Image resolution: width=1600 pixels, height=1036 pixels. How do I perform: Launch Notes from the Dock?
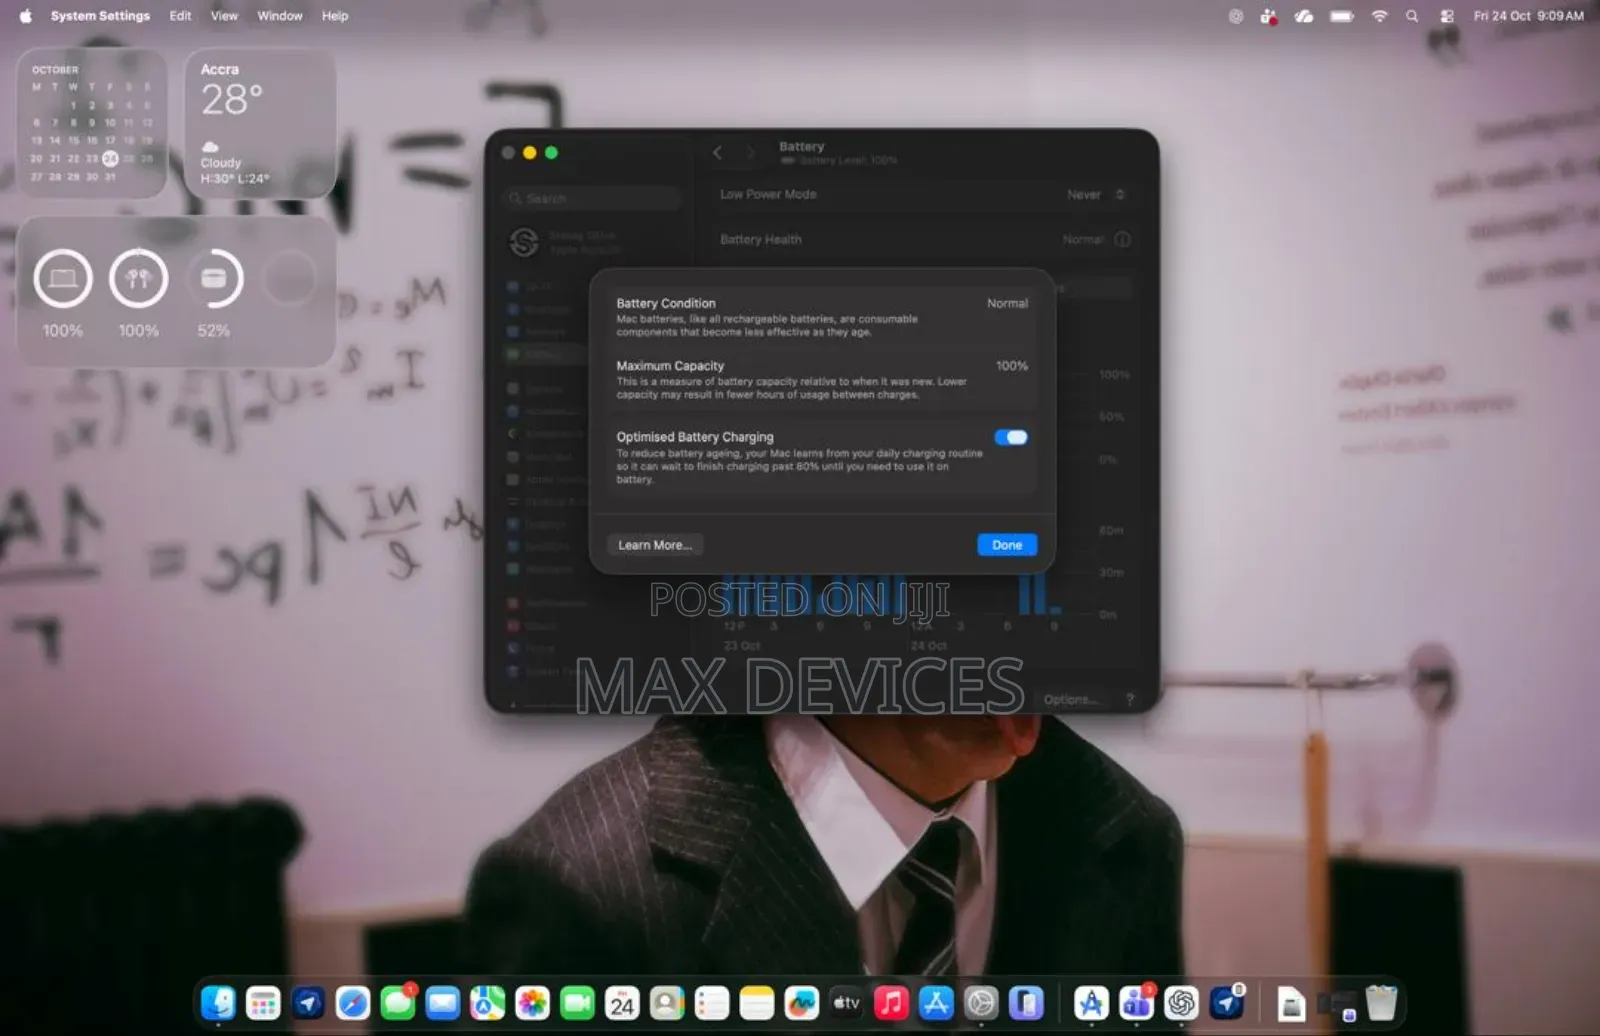tap(757, 1002)
